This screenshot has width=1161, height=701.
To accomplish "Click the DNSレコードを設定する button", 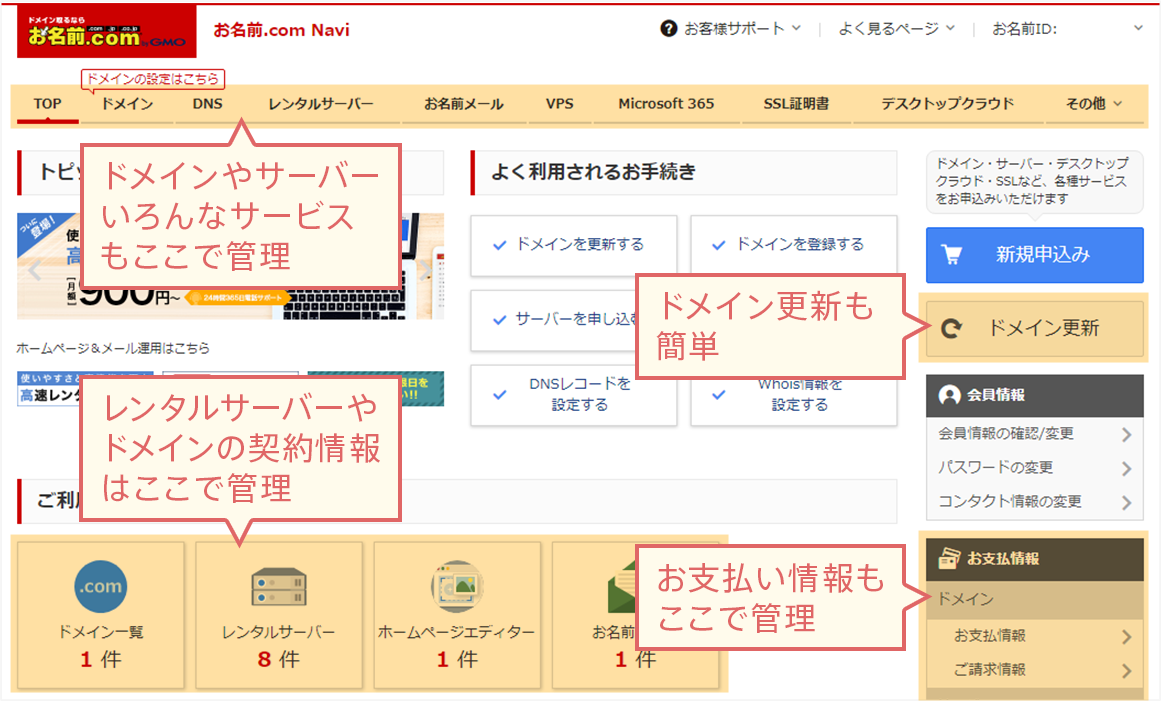I will click(574, 395).
